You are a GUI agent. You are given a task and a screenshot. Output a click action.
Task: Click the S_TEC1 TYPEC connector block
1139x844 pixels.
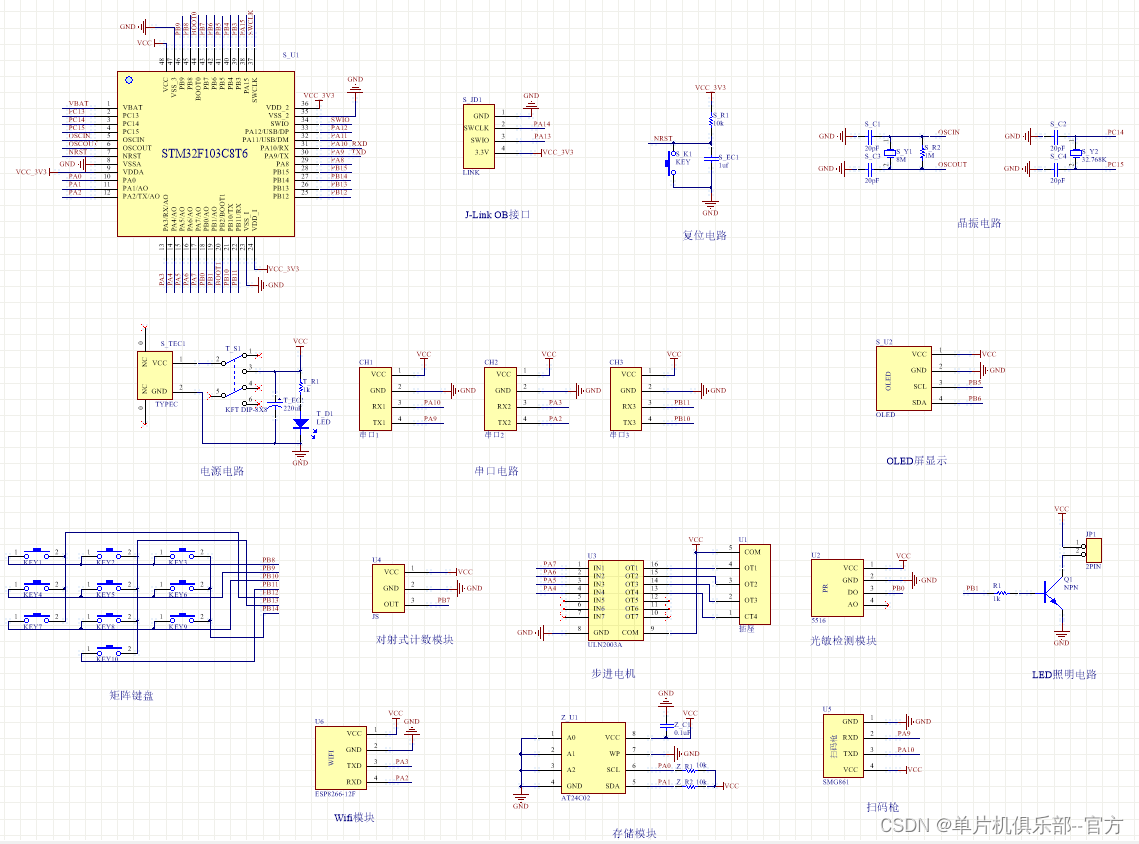[155, 376]
